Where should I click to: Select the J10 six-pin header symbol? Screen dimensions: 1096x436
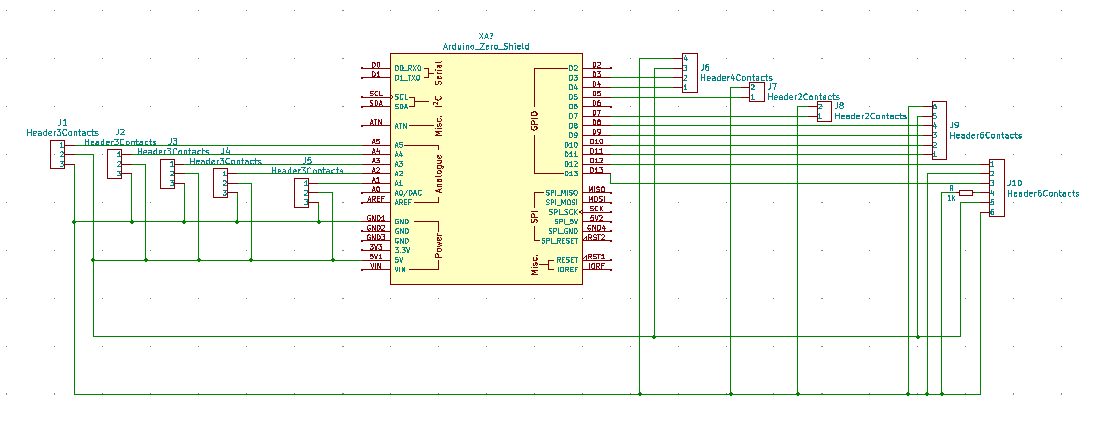[x=997, y=188]
